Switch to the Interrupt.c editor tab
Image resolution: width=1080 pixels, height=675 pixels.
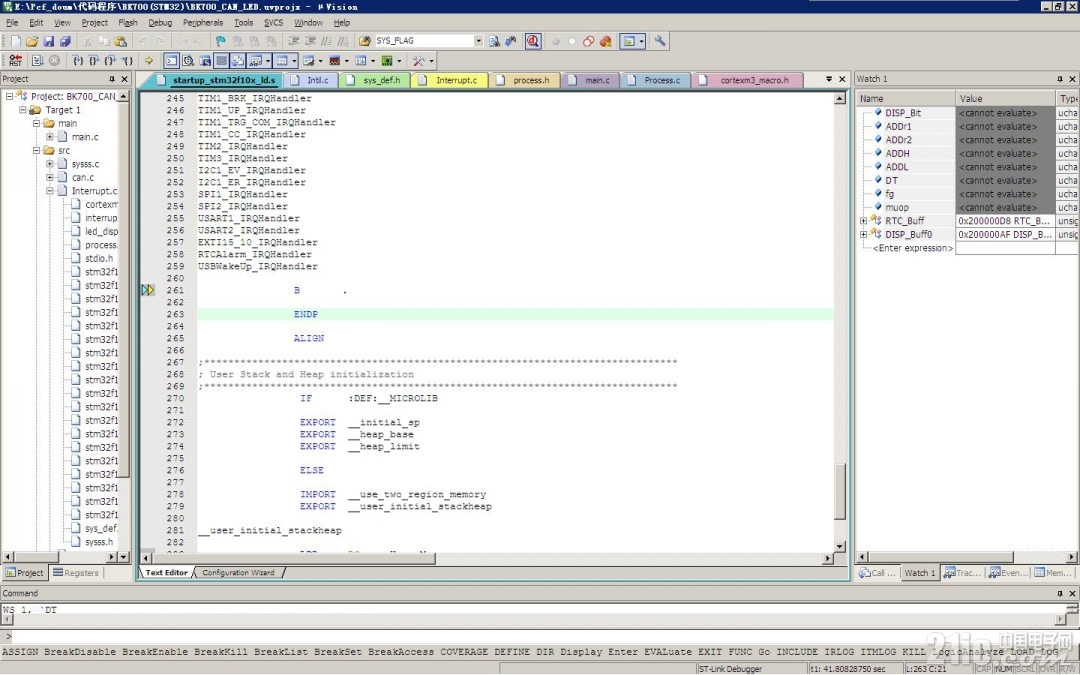[449, 80]
